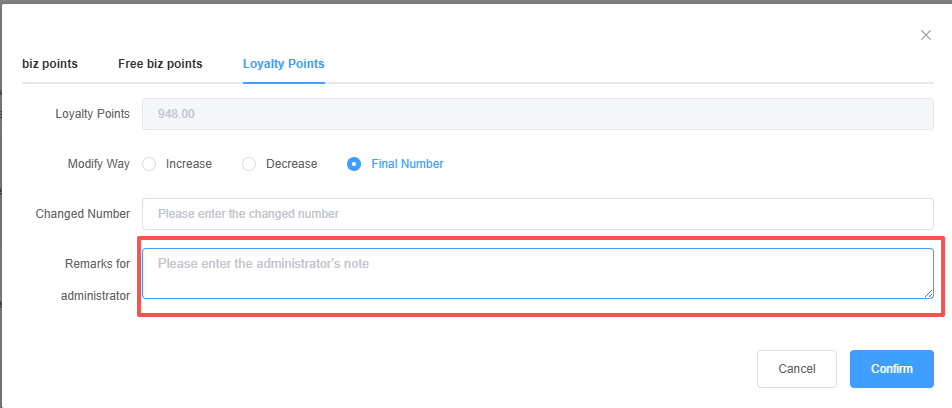The height and width of the screenshot is (408, 952).
Task: Open the Free biz points tab
Action: coord(160,64)
